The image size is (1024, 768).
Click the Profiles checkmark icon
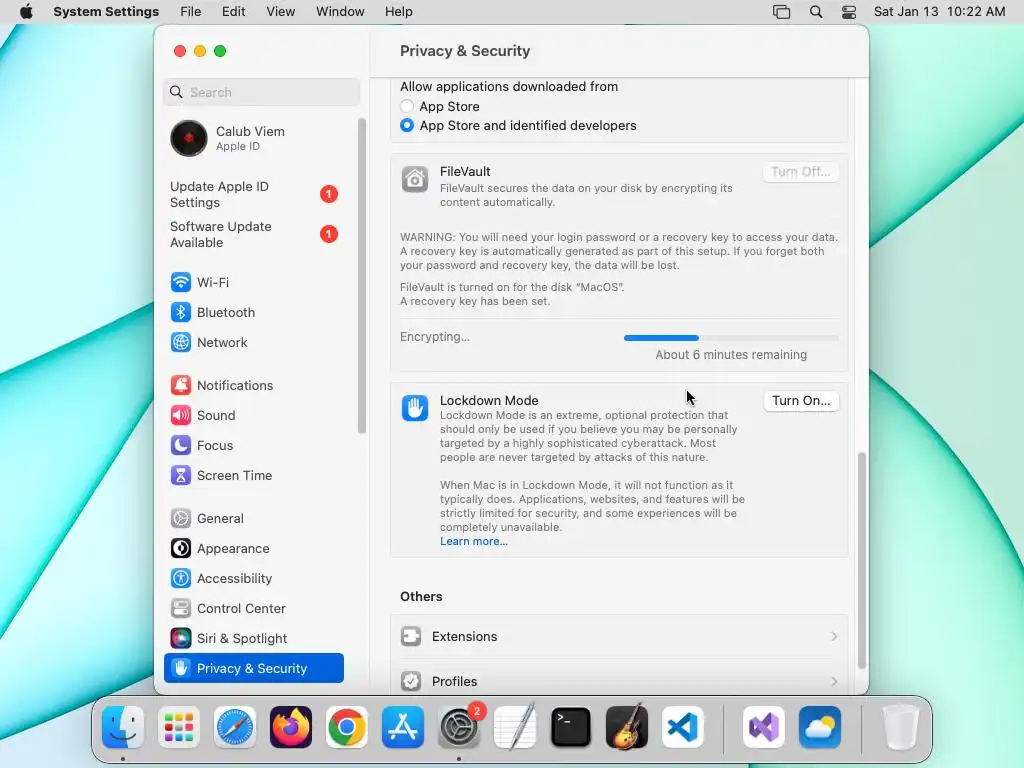411,681
